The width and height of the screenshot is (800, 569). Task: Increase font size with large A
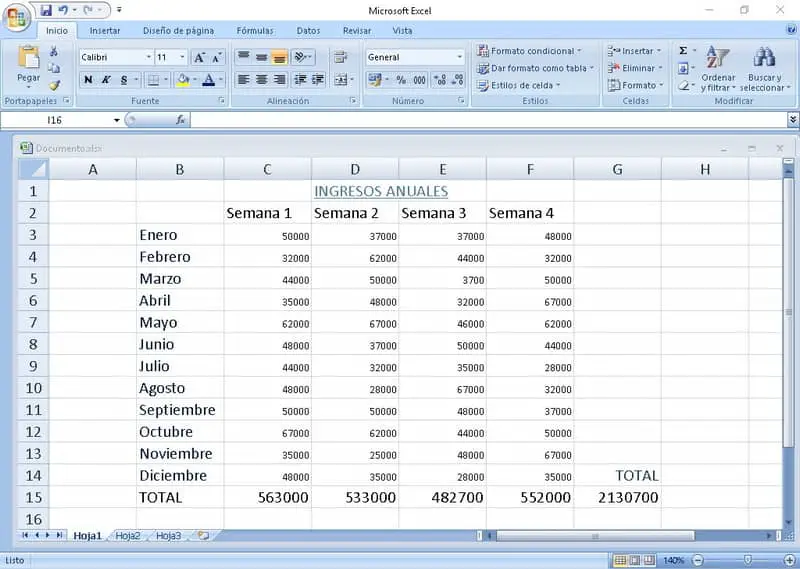tap(199, 57)
